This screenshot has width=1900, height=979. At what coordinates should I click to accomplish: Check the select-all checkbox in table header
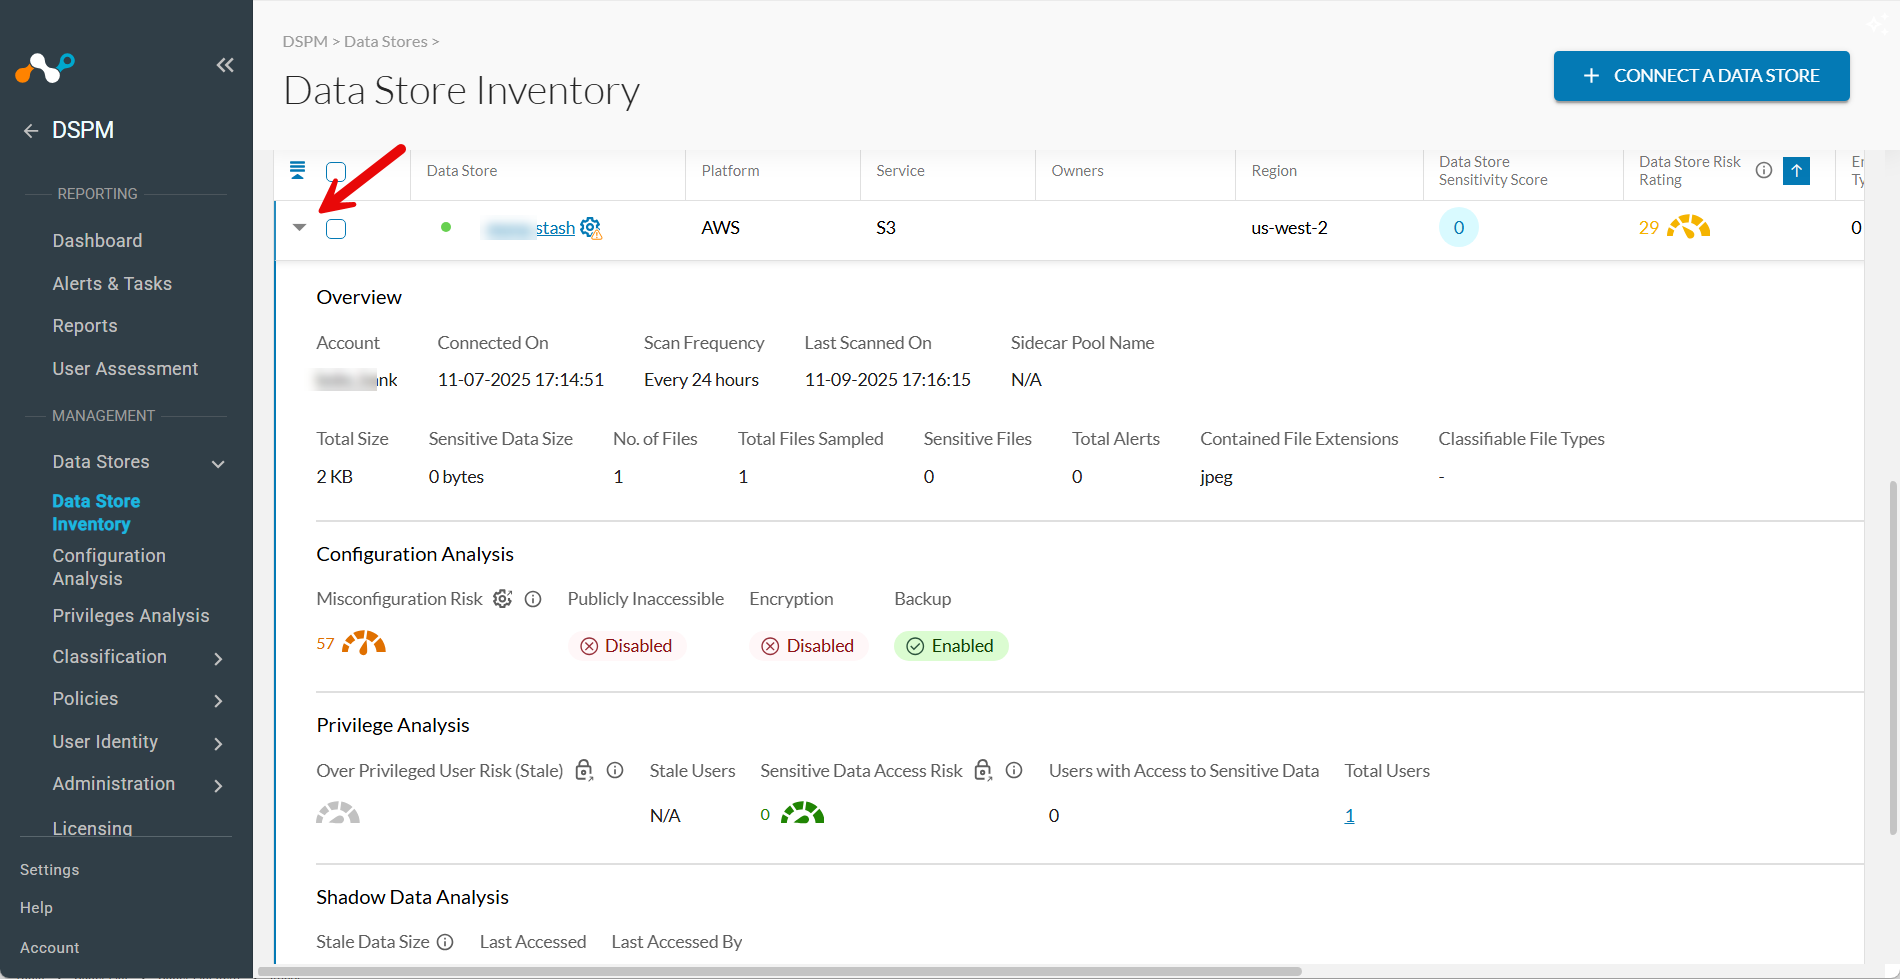336,172
